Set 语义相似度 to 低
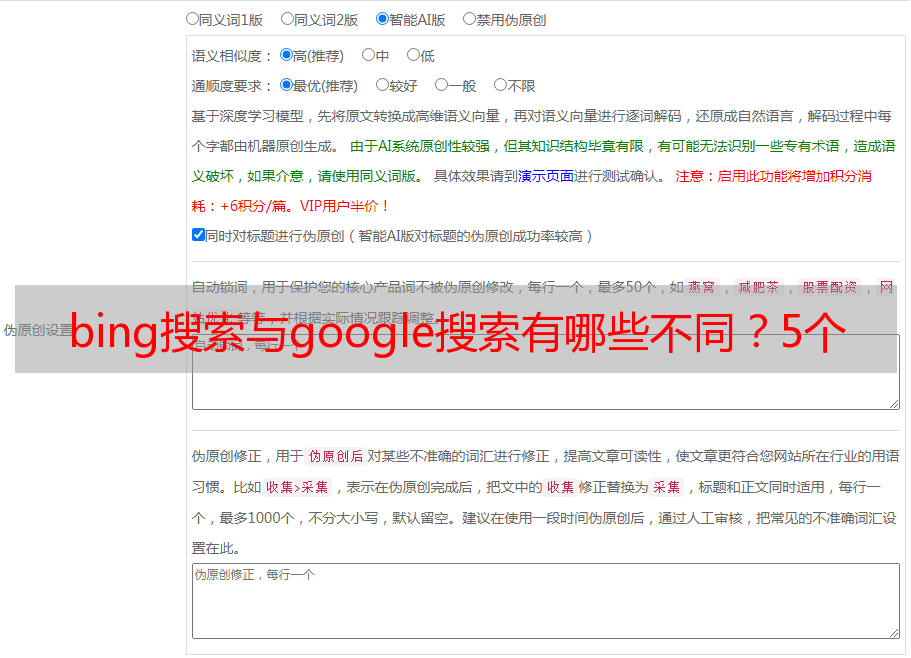The height and width of the screenshot is (658, 911). (x=413, y=55)
